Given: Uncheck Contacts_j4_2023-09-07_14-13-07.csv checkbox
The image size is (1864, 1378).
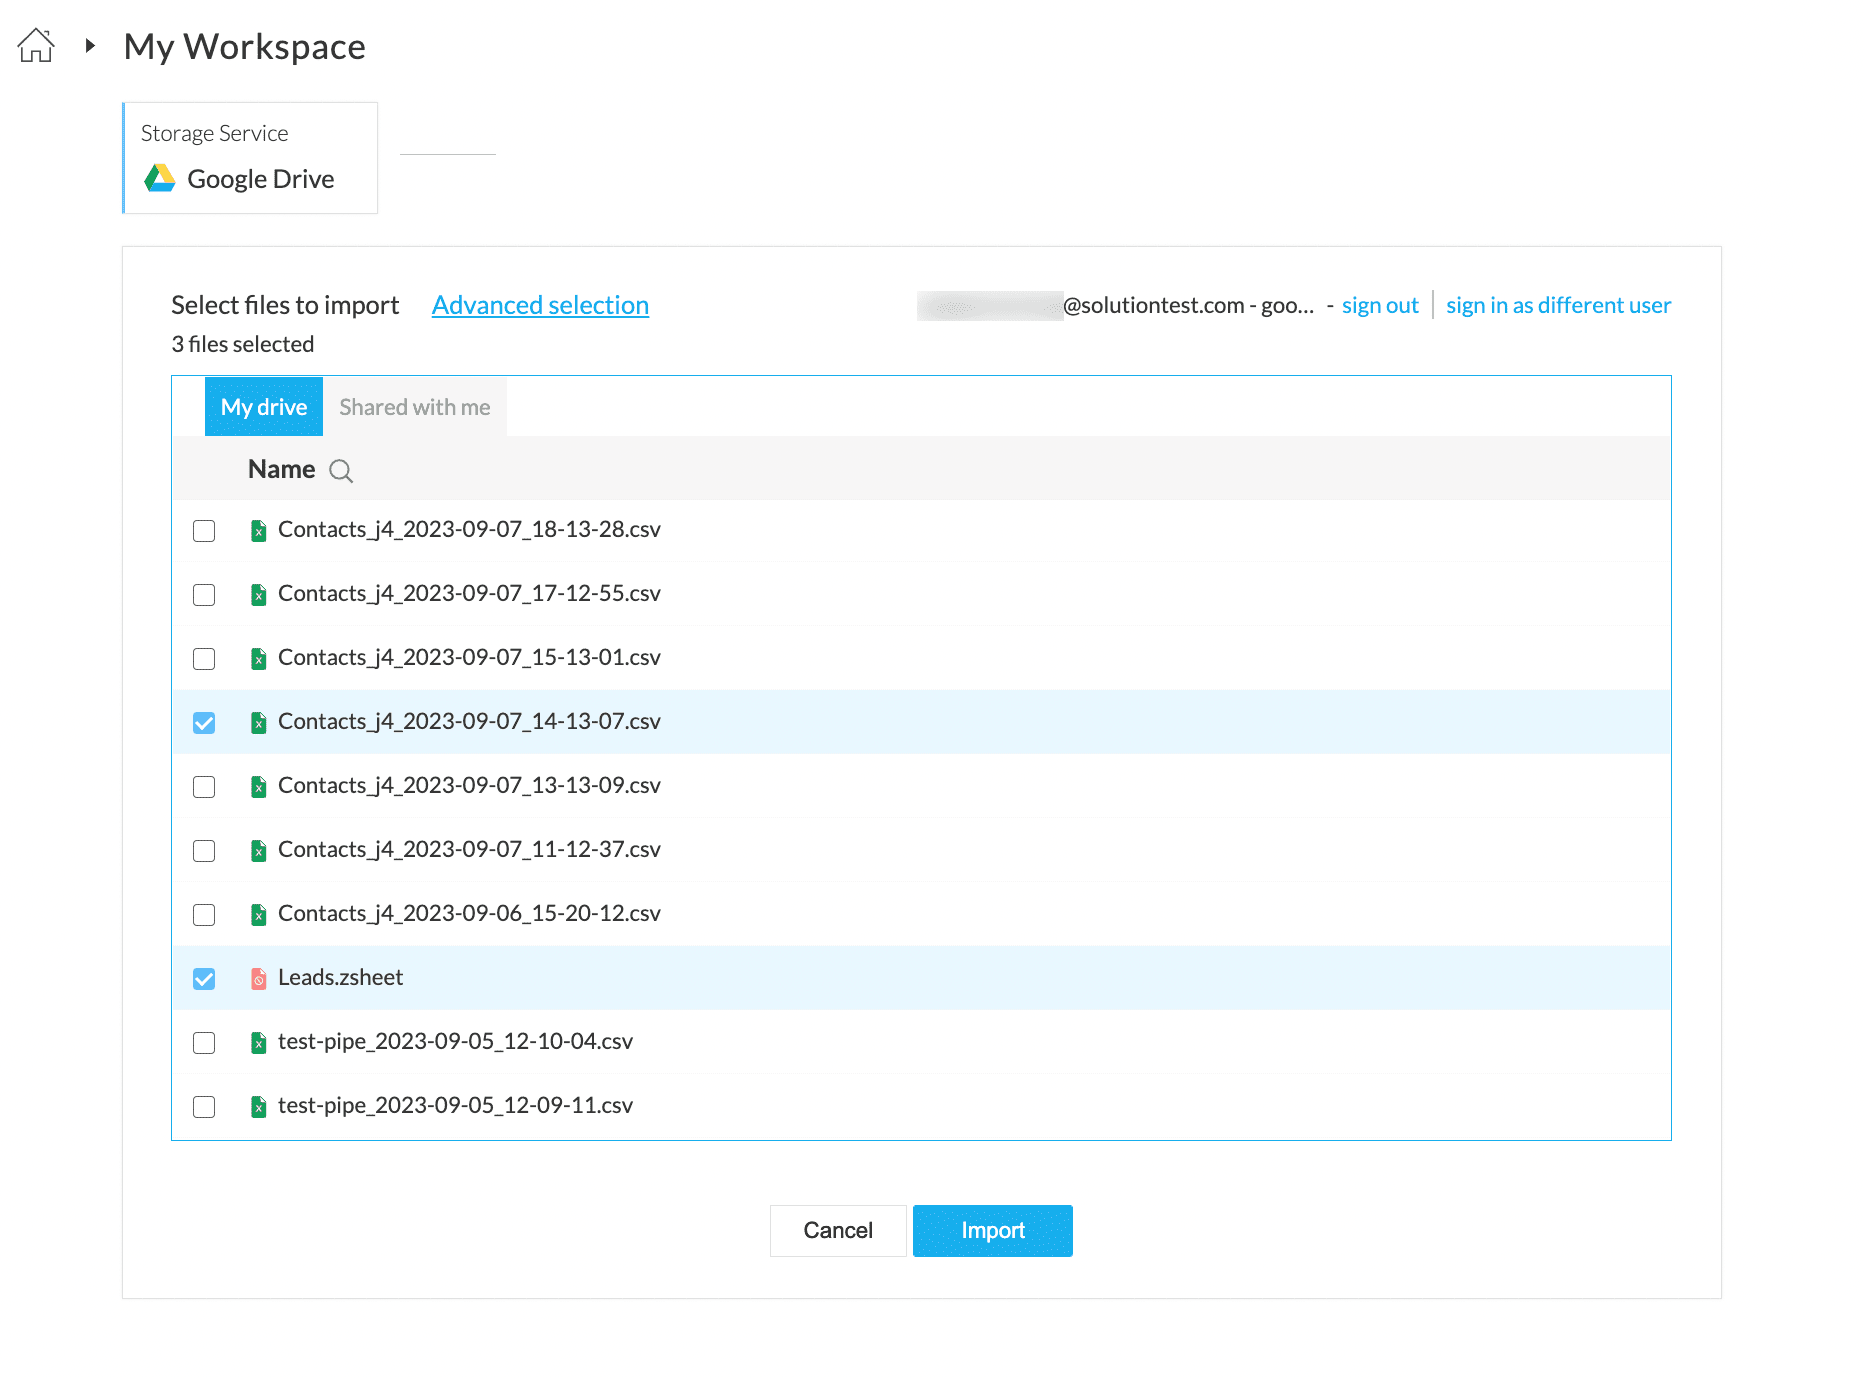Looking at the screenshot, I should click(x=204, y=723).
